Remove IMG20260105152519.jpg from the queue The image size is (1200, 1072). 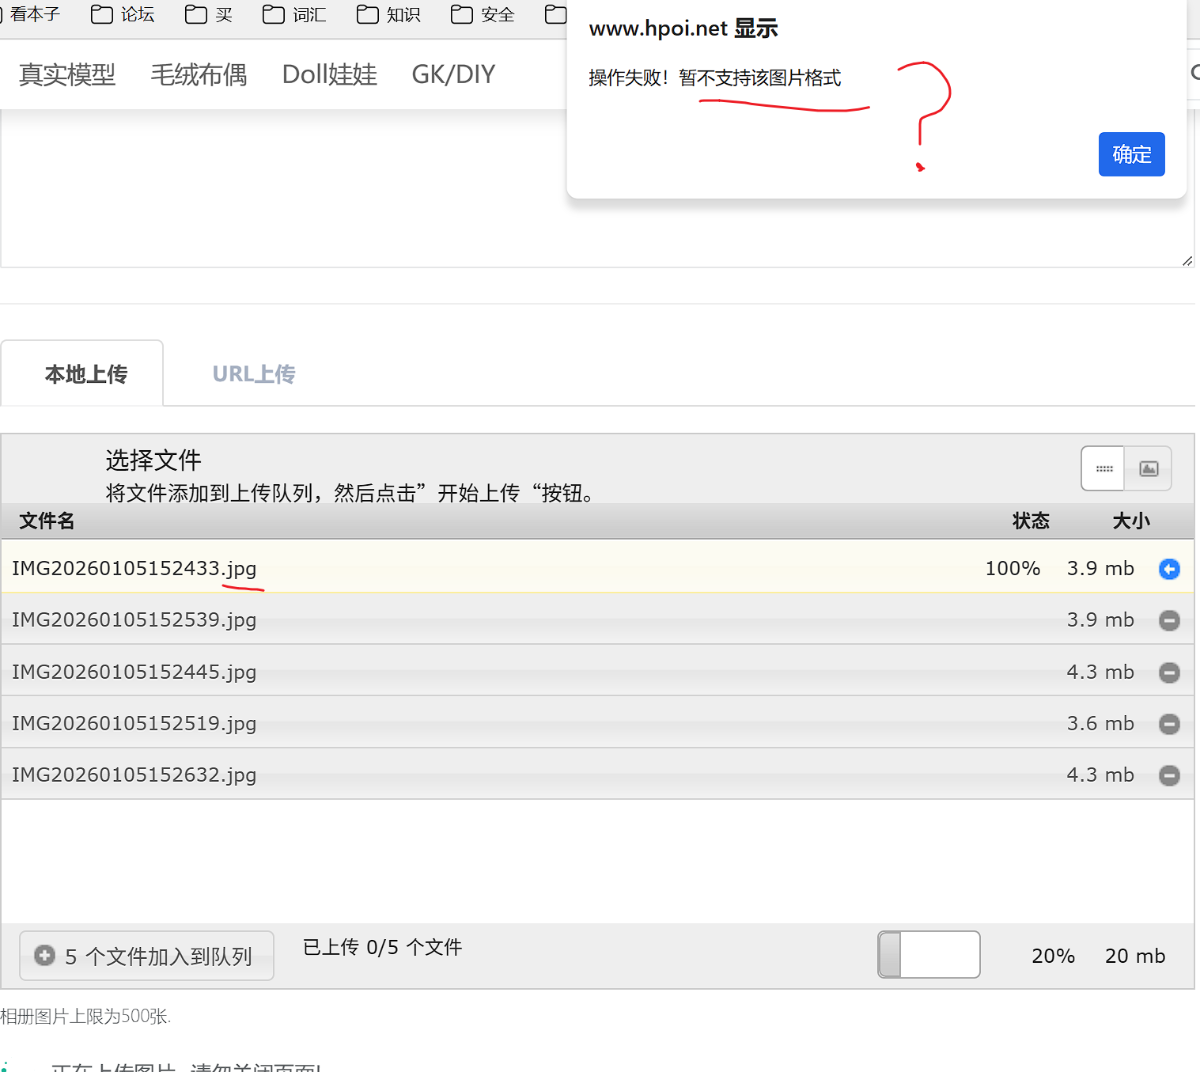coord(1169,723)
